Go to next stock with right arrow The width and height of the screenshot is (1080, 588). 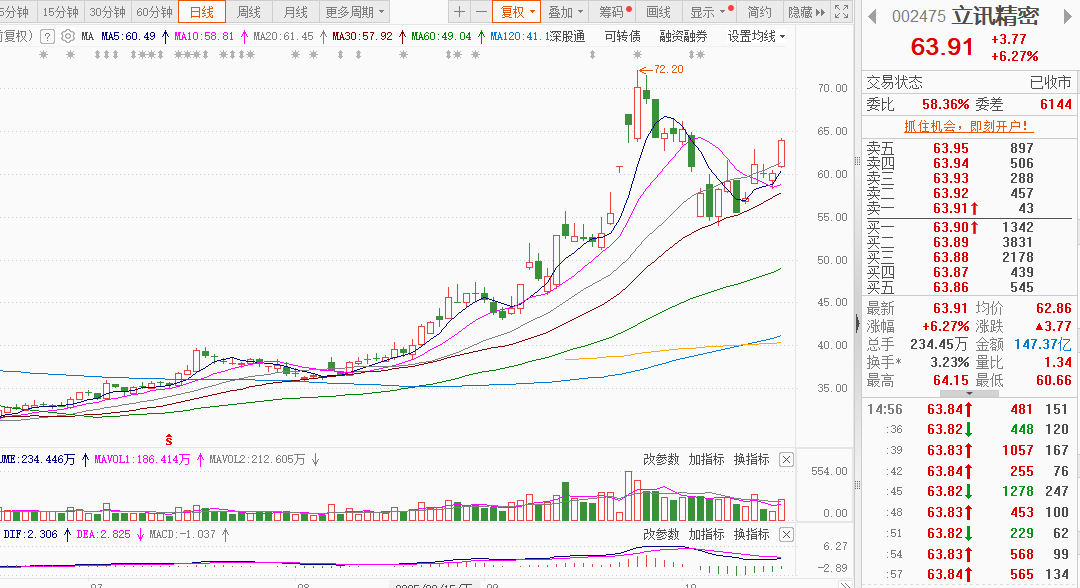click(1068, 16)
